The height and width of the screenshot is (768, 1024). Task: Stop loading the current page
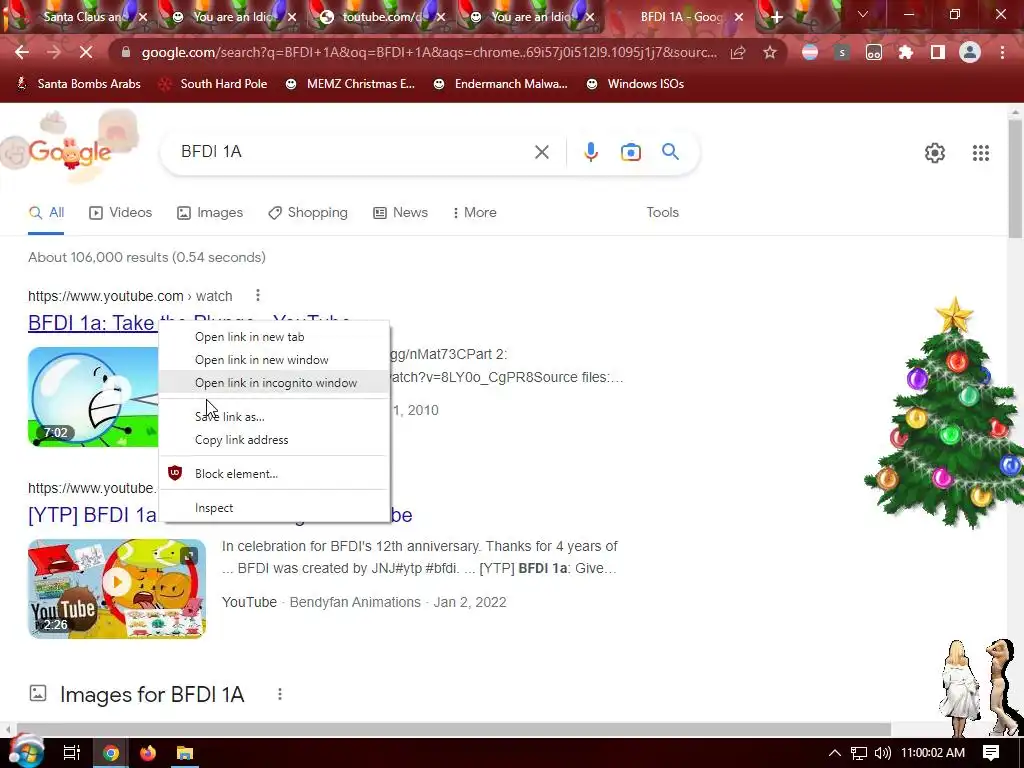[x=86, y=52]
